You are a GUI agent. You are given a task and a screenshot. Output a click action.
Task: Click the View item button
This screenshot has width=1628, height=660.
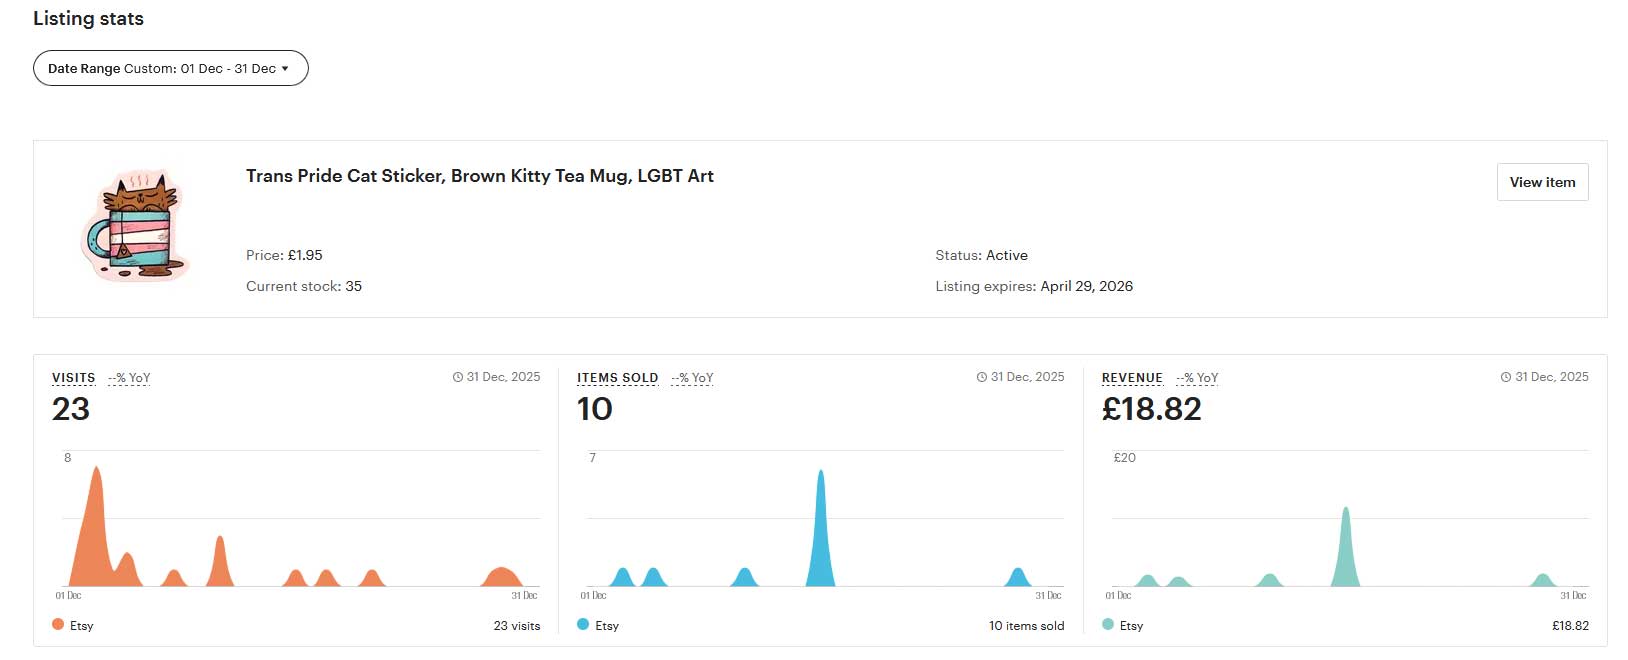click(1541, 182)
